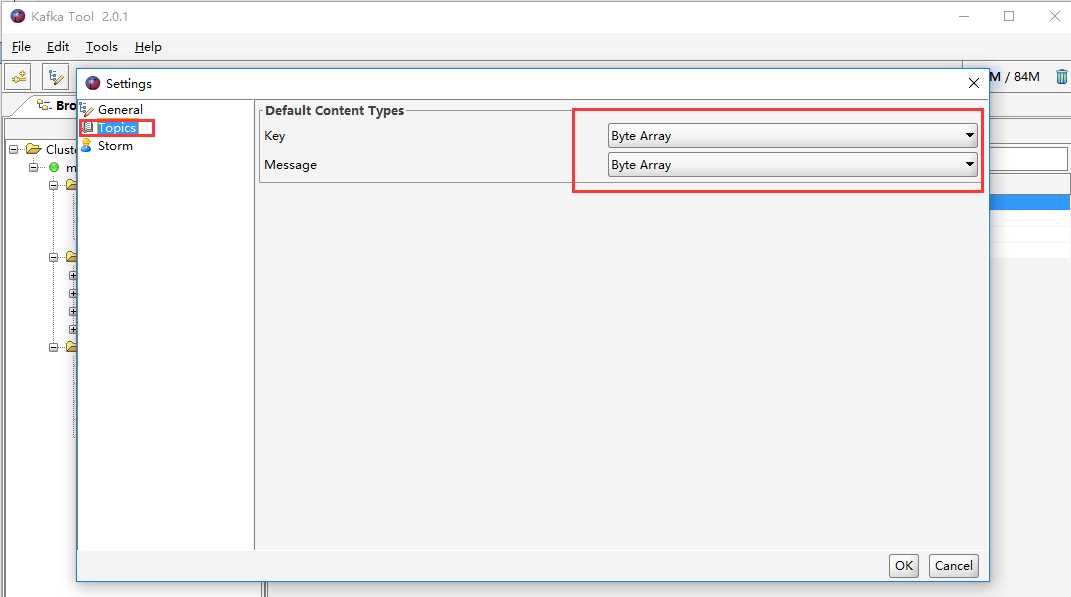Click the add connection toolbar icon
1071x597 pixels.
pos(18,77)
